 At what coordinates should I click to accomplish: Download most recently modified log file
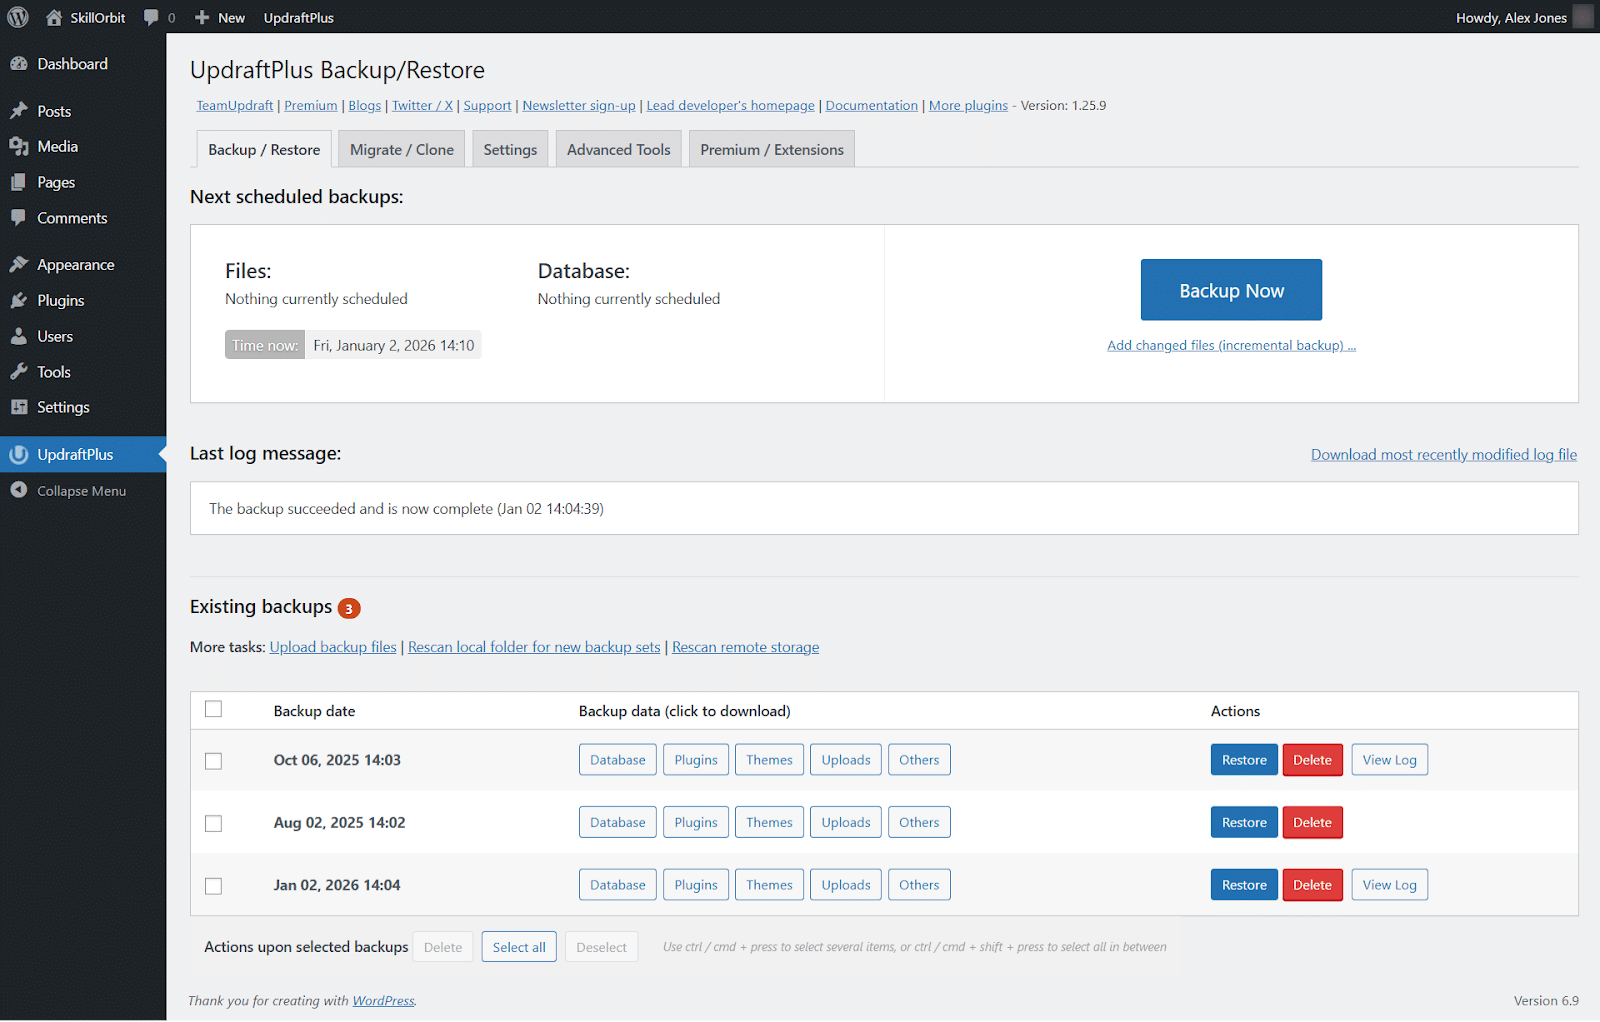click(x=1444, y=455)
